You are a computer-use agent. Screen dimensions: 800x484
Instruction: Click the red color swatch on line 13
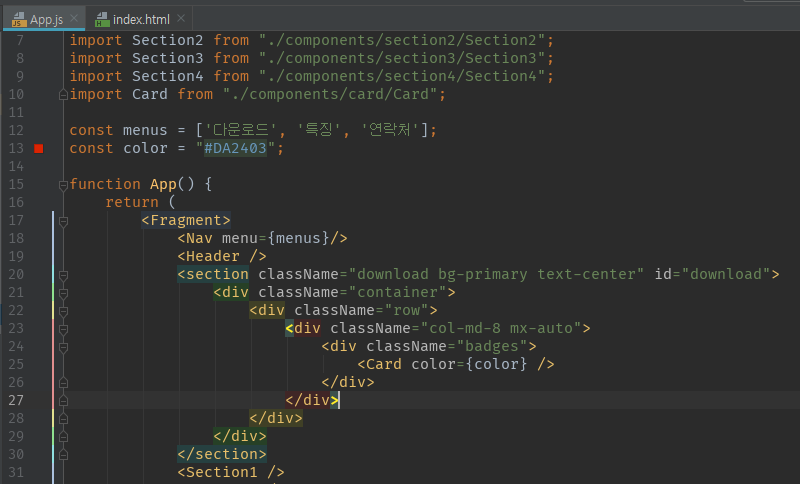click(x=39, y=148)
